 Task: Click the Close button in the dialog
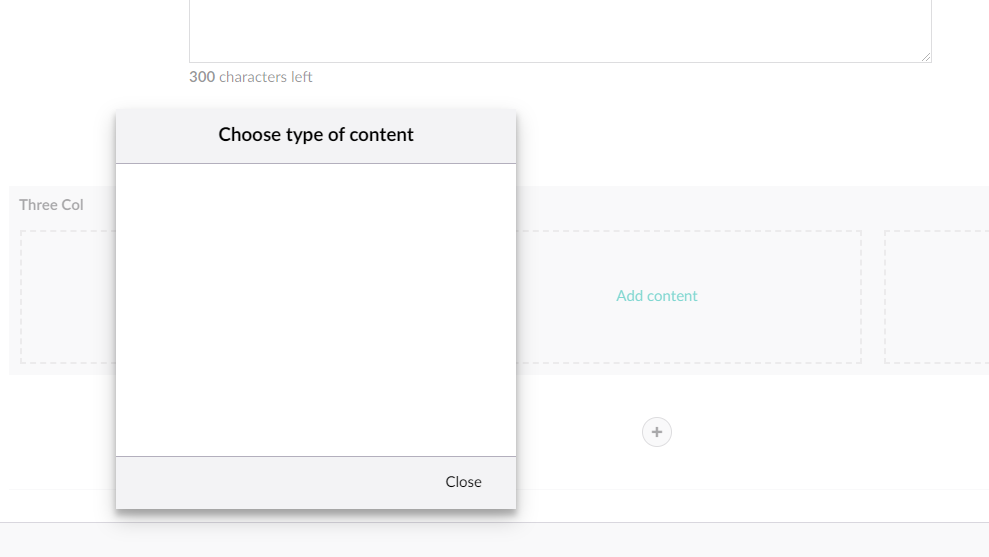(463, 482)
